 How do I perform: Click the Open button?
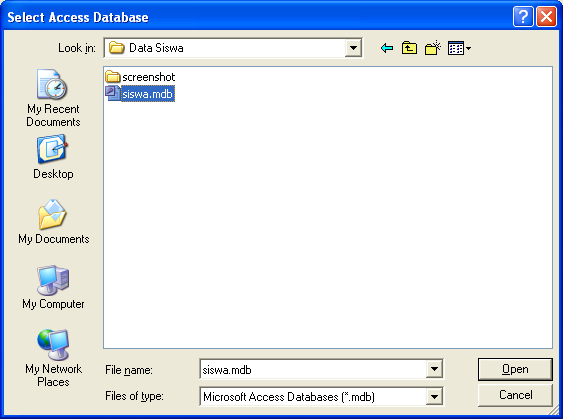click(x=515, y=369)
